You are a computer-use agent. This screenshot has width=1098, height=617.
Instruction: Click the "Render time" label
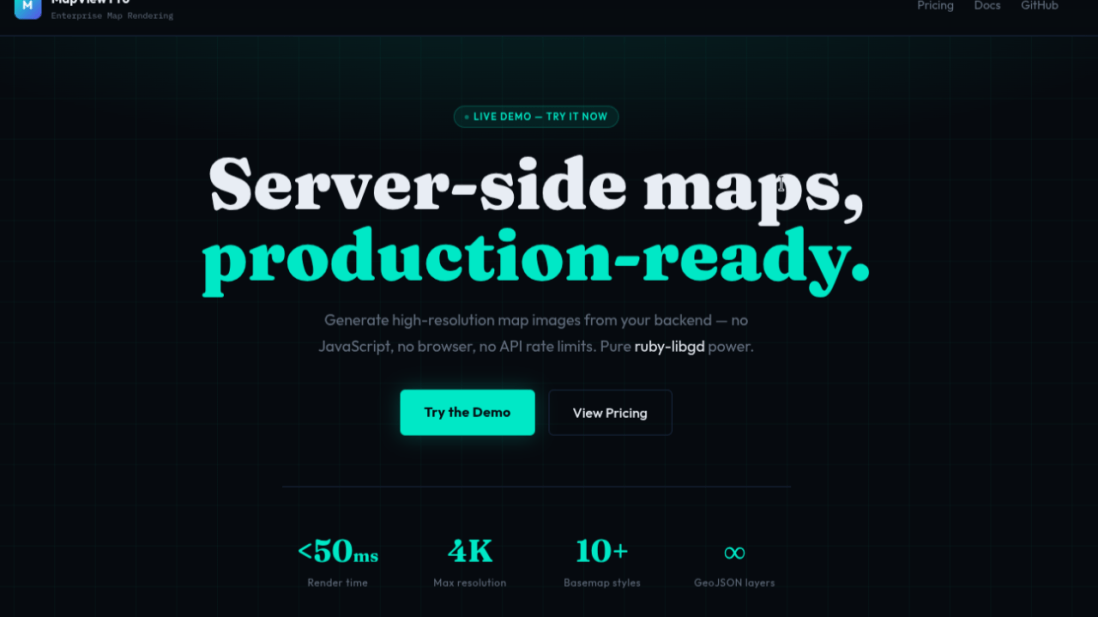click(338, 583)
